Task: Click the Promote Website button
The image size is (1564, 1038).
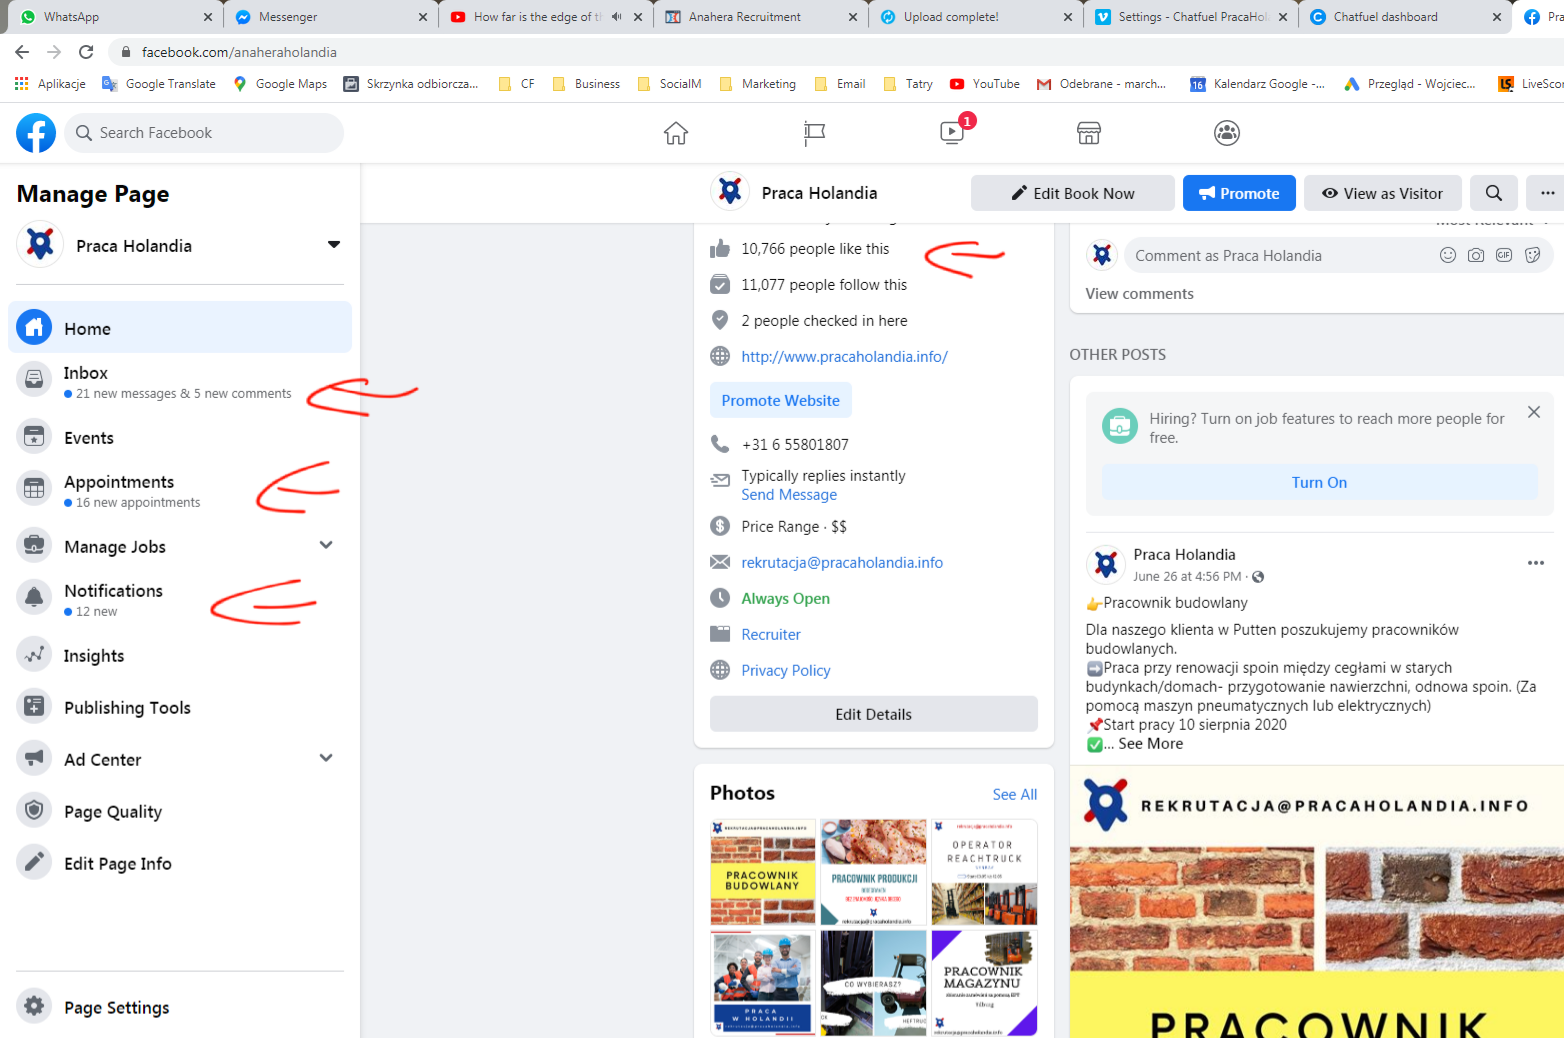Action: click(x=780, y=400)
